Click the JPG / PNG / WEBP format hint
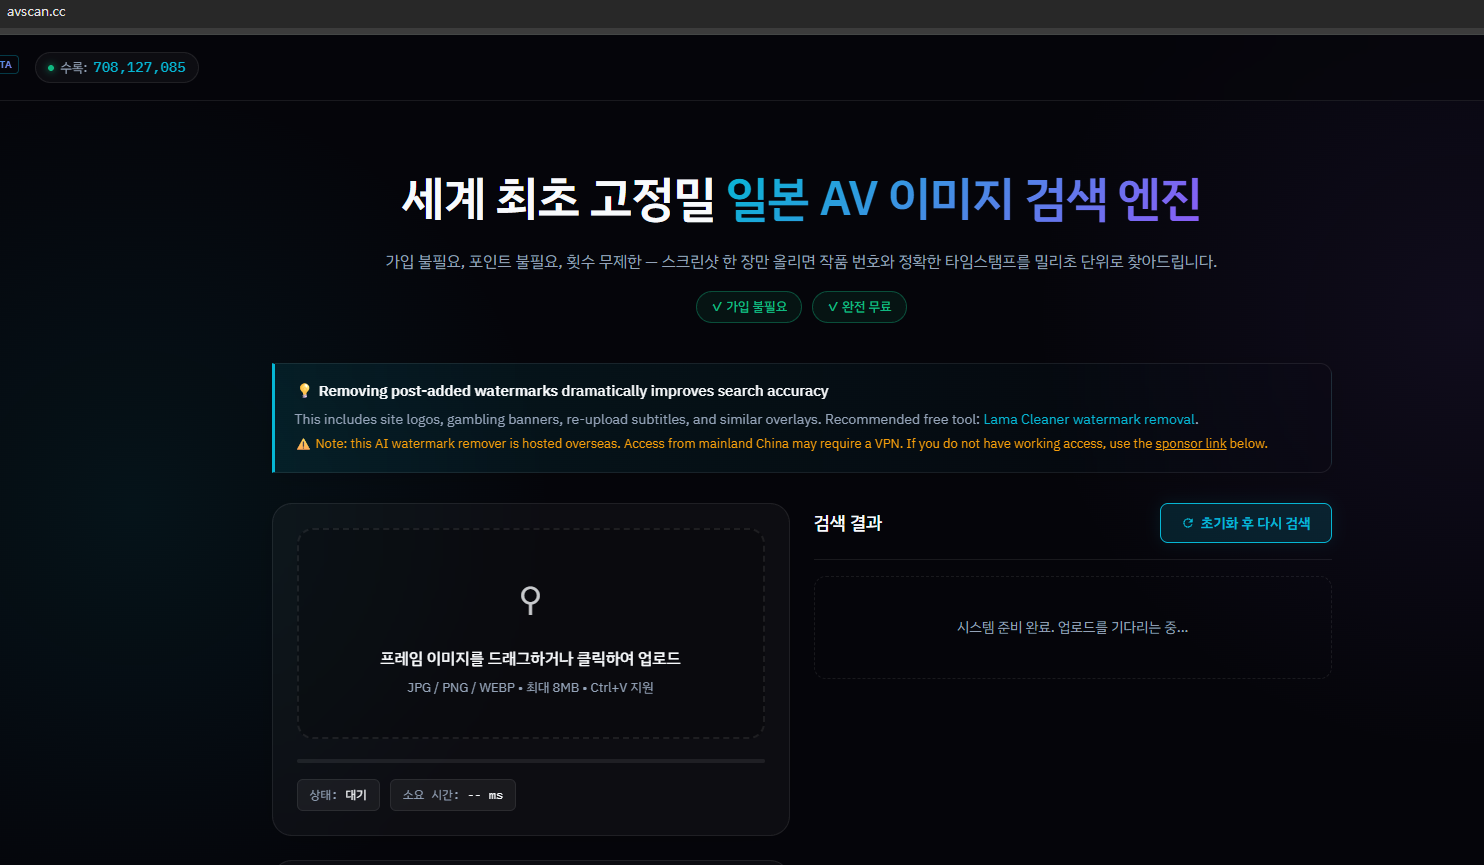The image size is (1484, 865). tap(530, 688)
